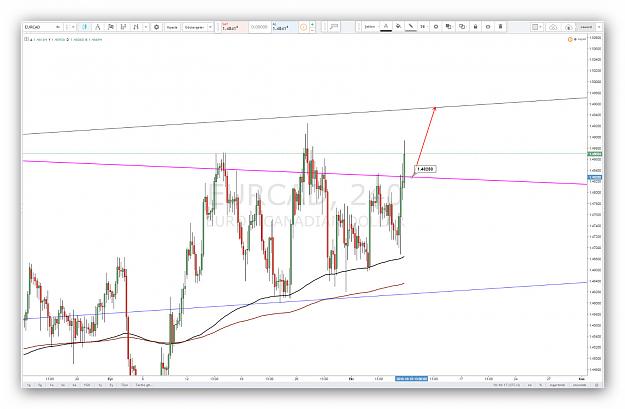Click the chart layout grid icon

[535, 27]
